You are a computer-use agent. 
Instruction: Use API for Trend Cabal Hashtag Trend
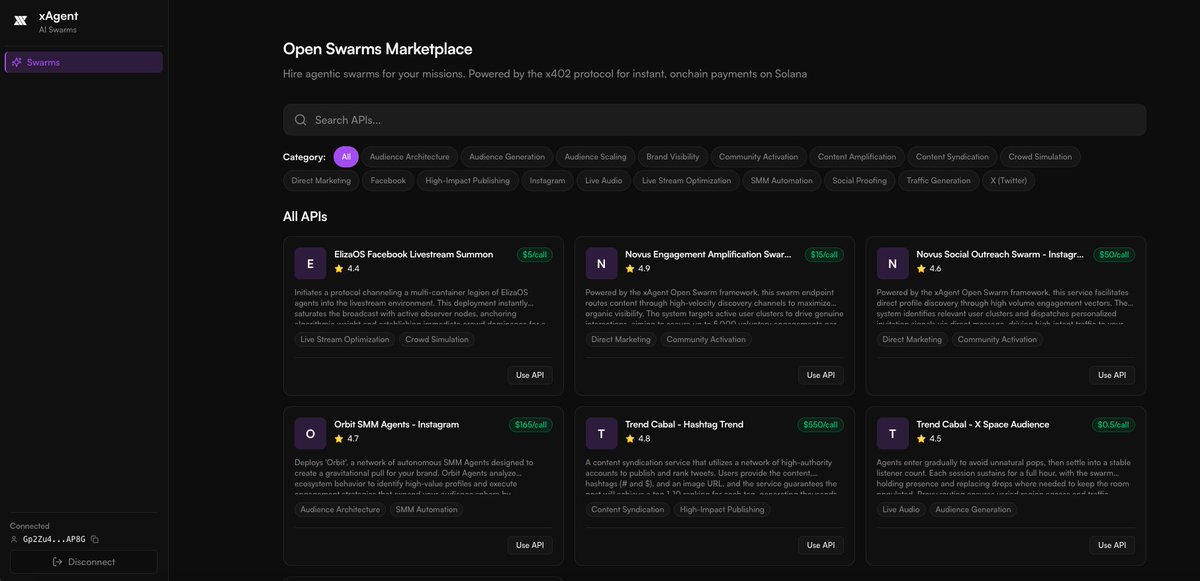[821, 545]
